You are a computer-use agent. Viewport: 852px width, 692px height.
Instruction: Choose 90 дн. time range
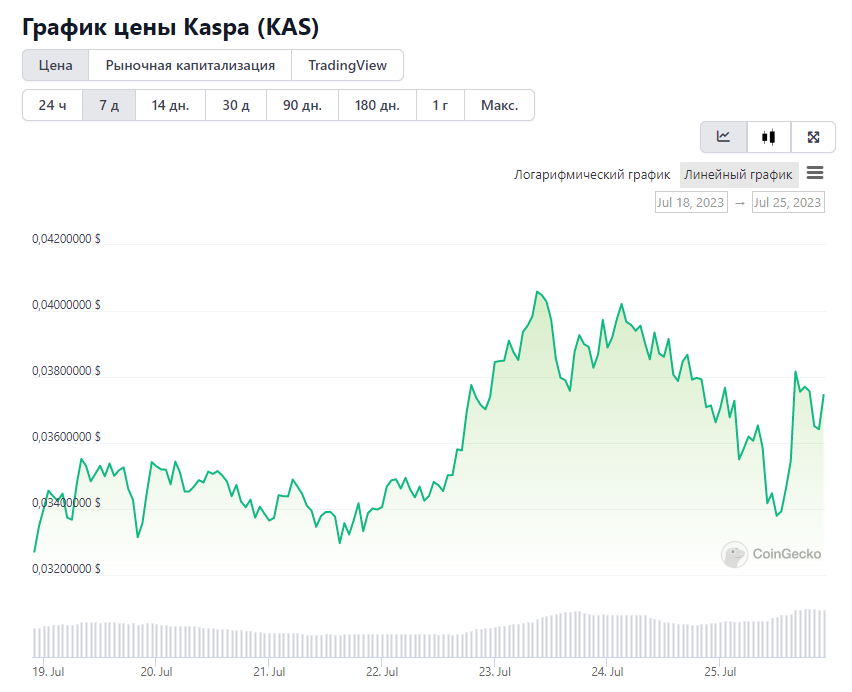coord(302,105)
